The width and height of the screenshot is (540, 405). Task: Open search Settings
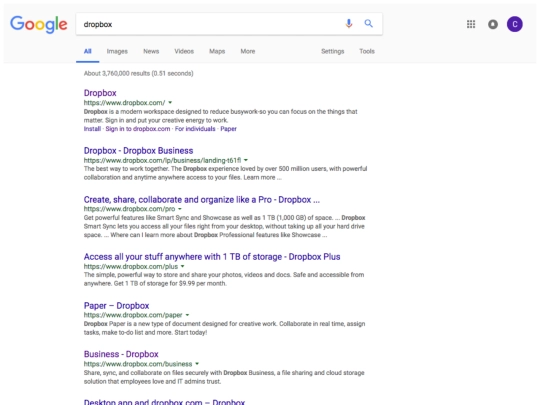coord(332,51)
